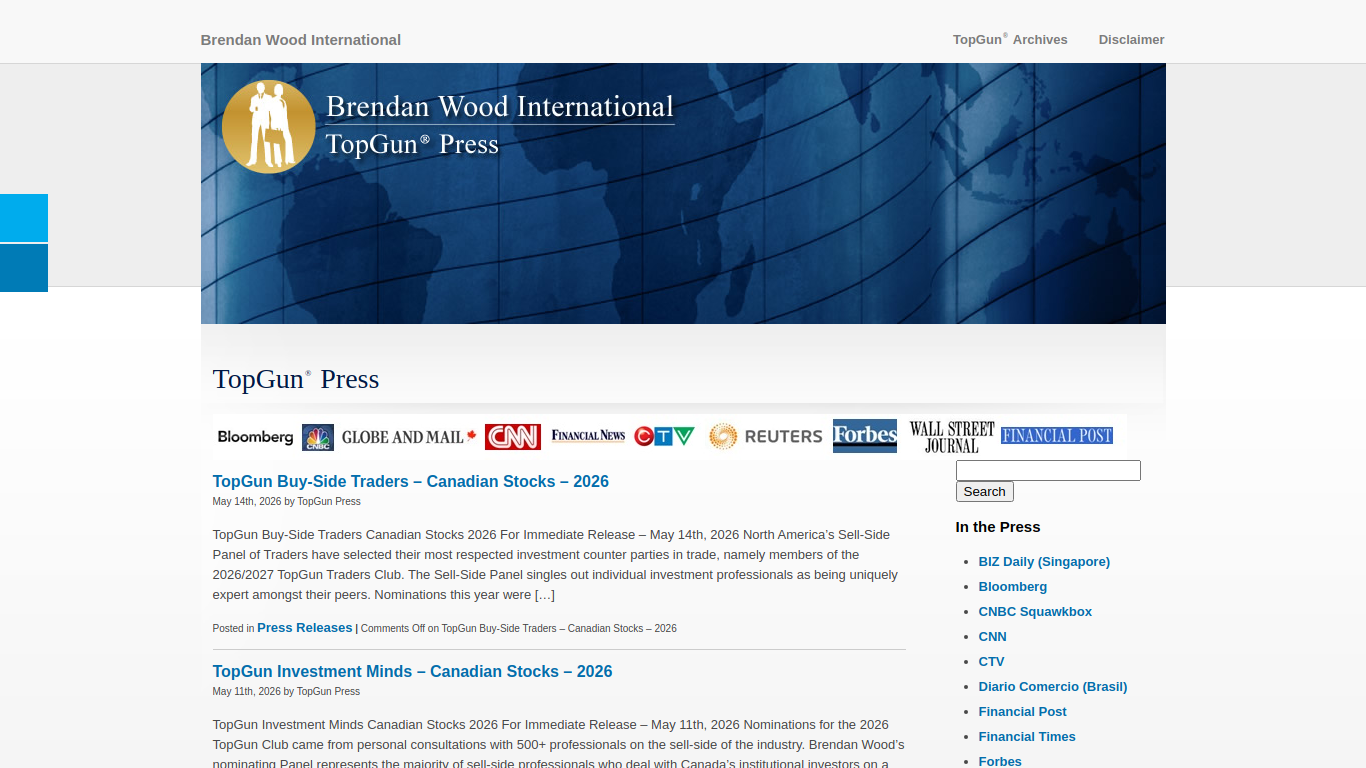
Task: Click the gold Brendan Wood International emblem
Action: tap(268, 127)
